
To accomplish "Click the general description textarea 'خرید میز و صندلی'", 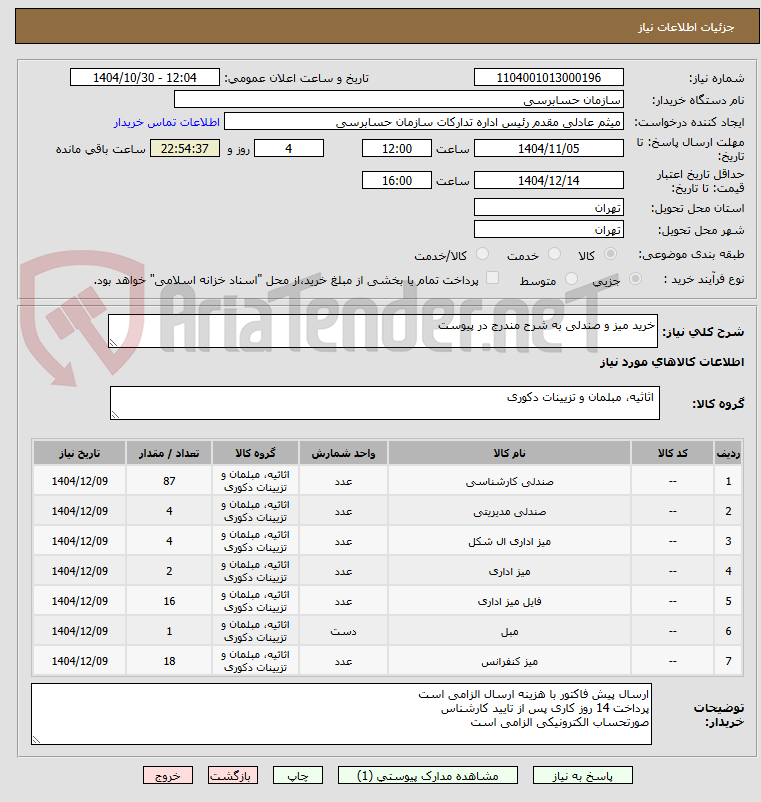I will click(383, 331).
